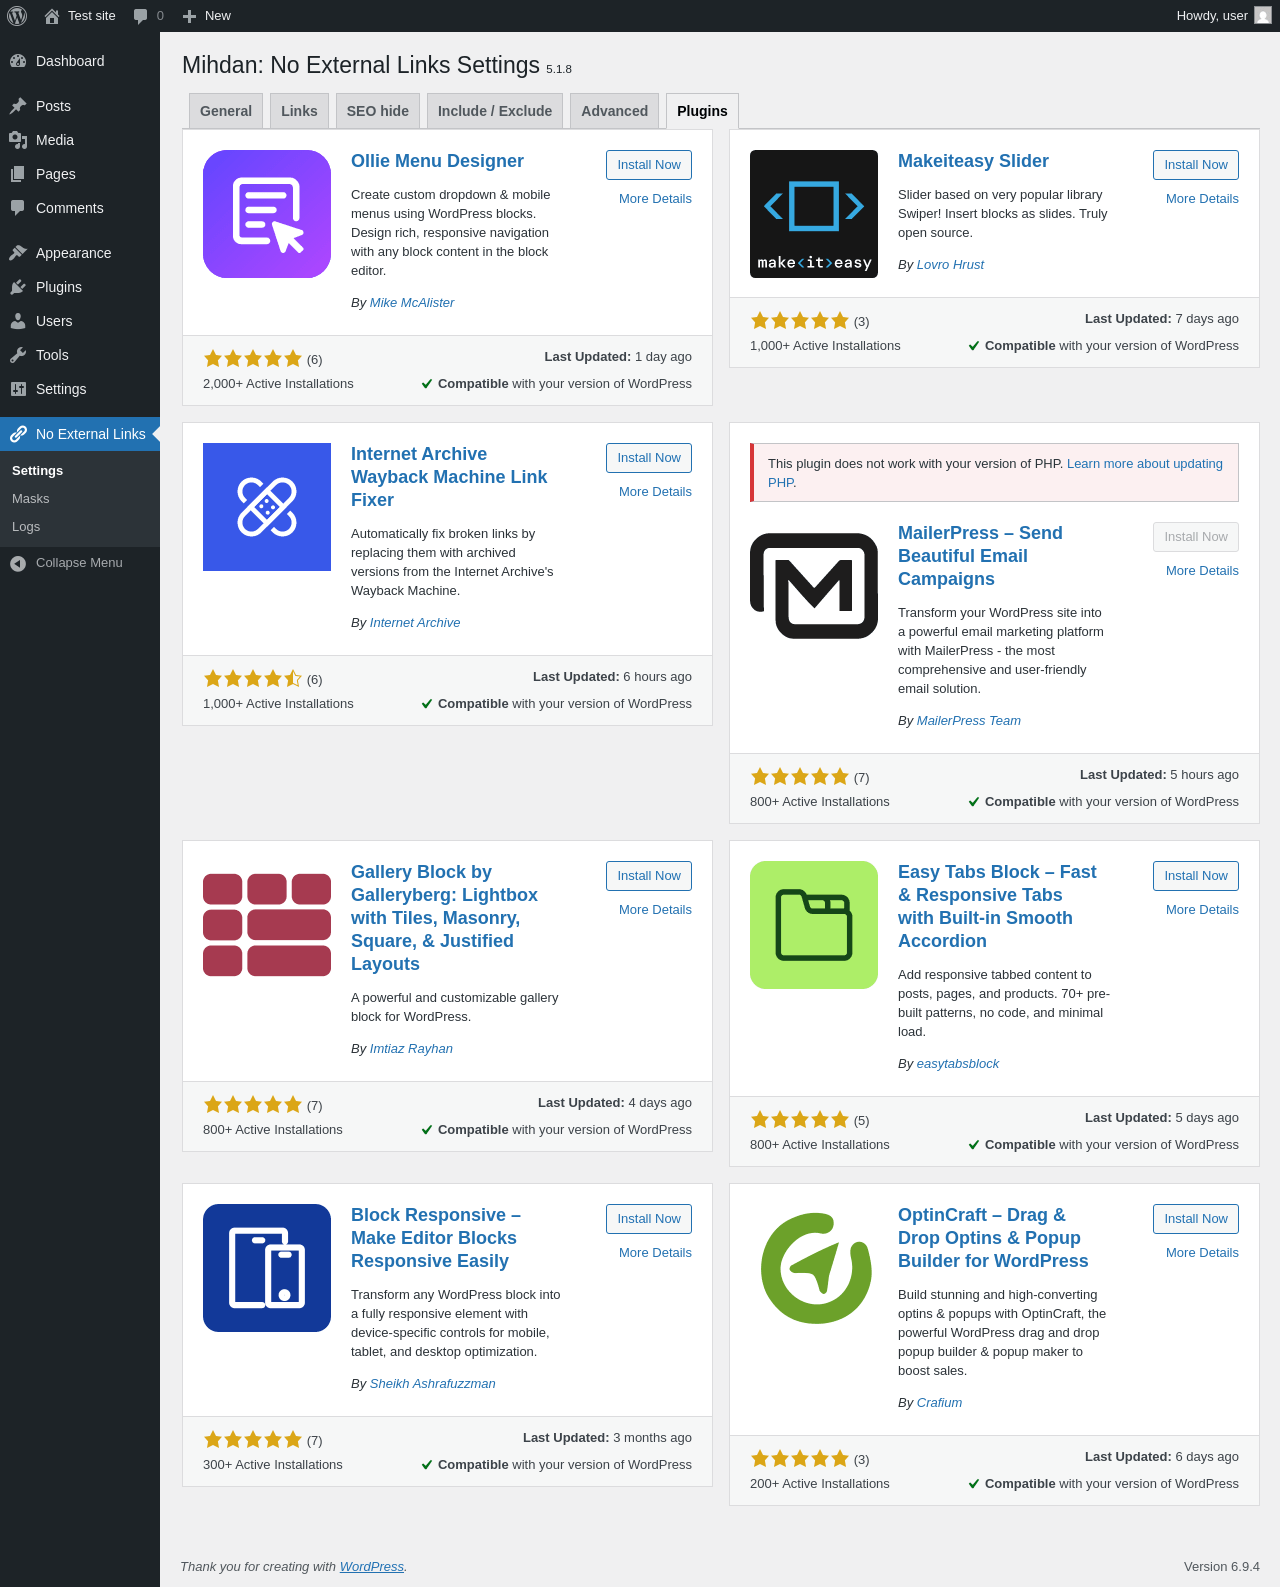Open author link Lovro Hrust
This screenshot has width=1280, height=1587.
click(x=950, y=265)
